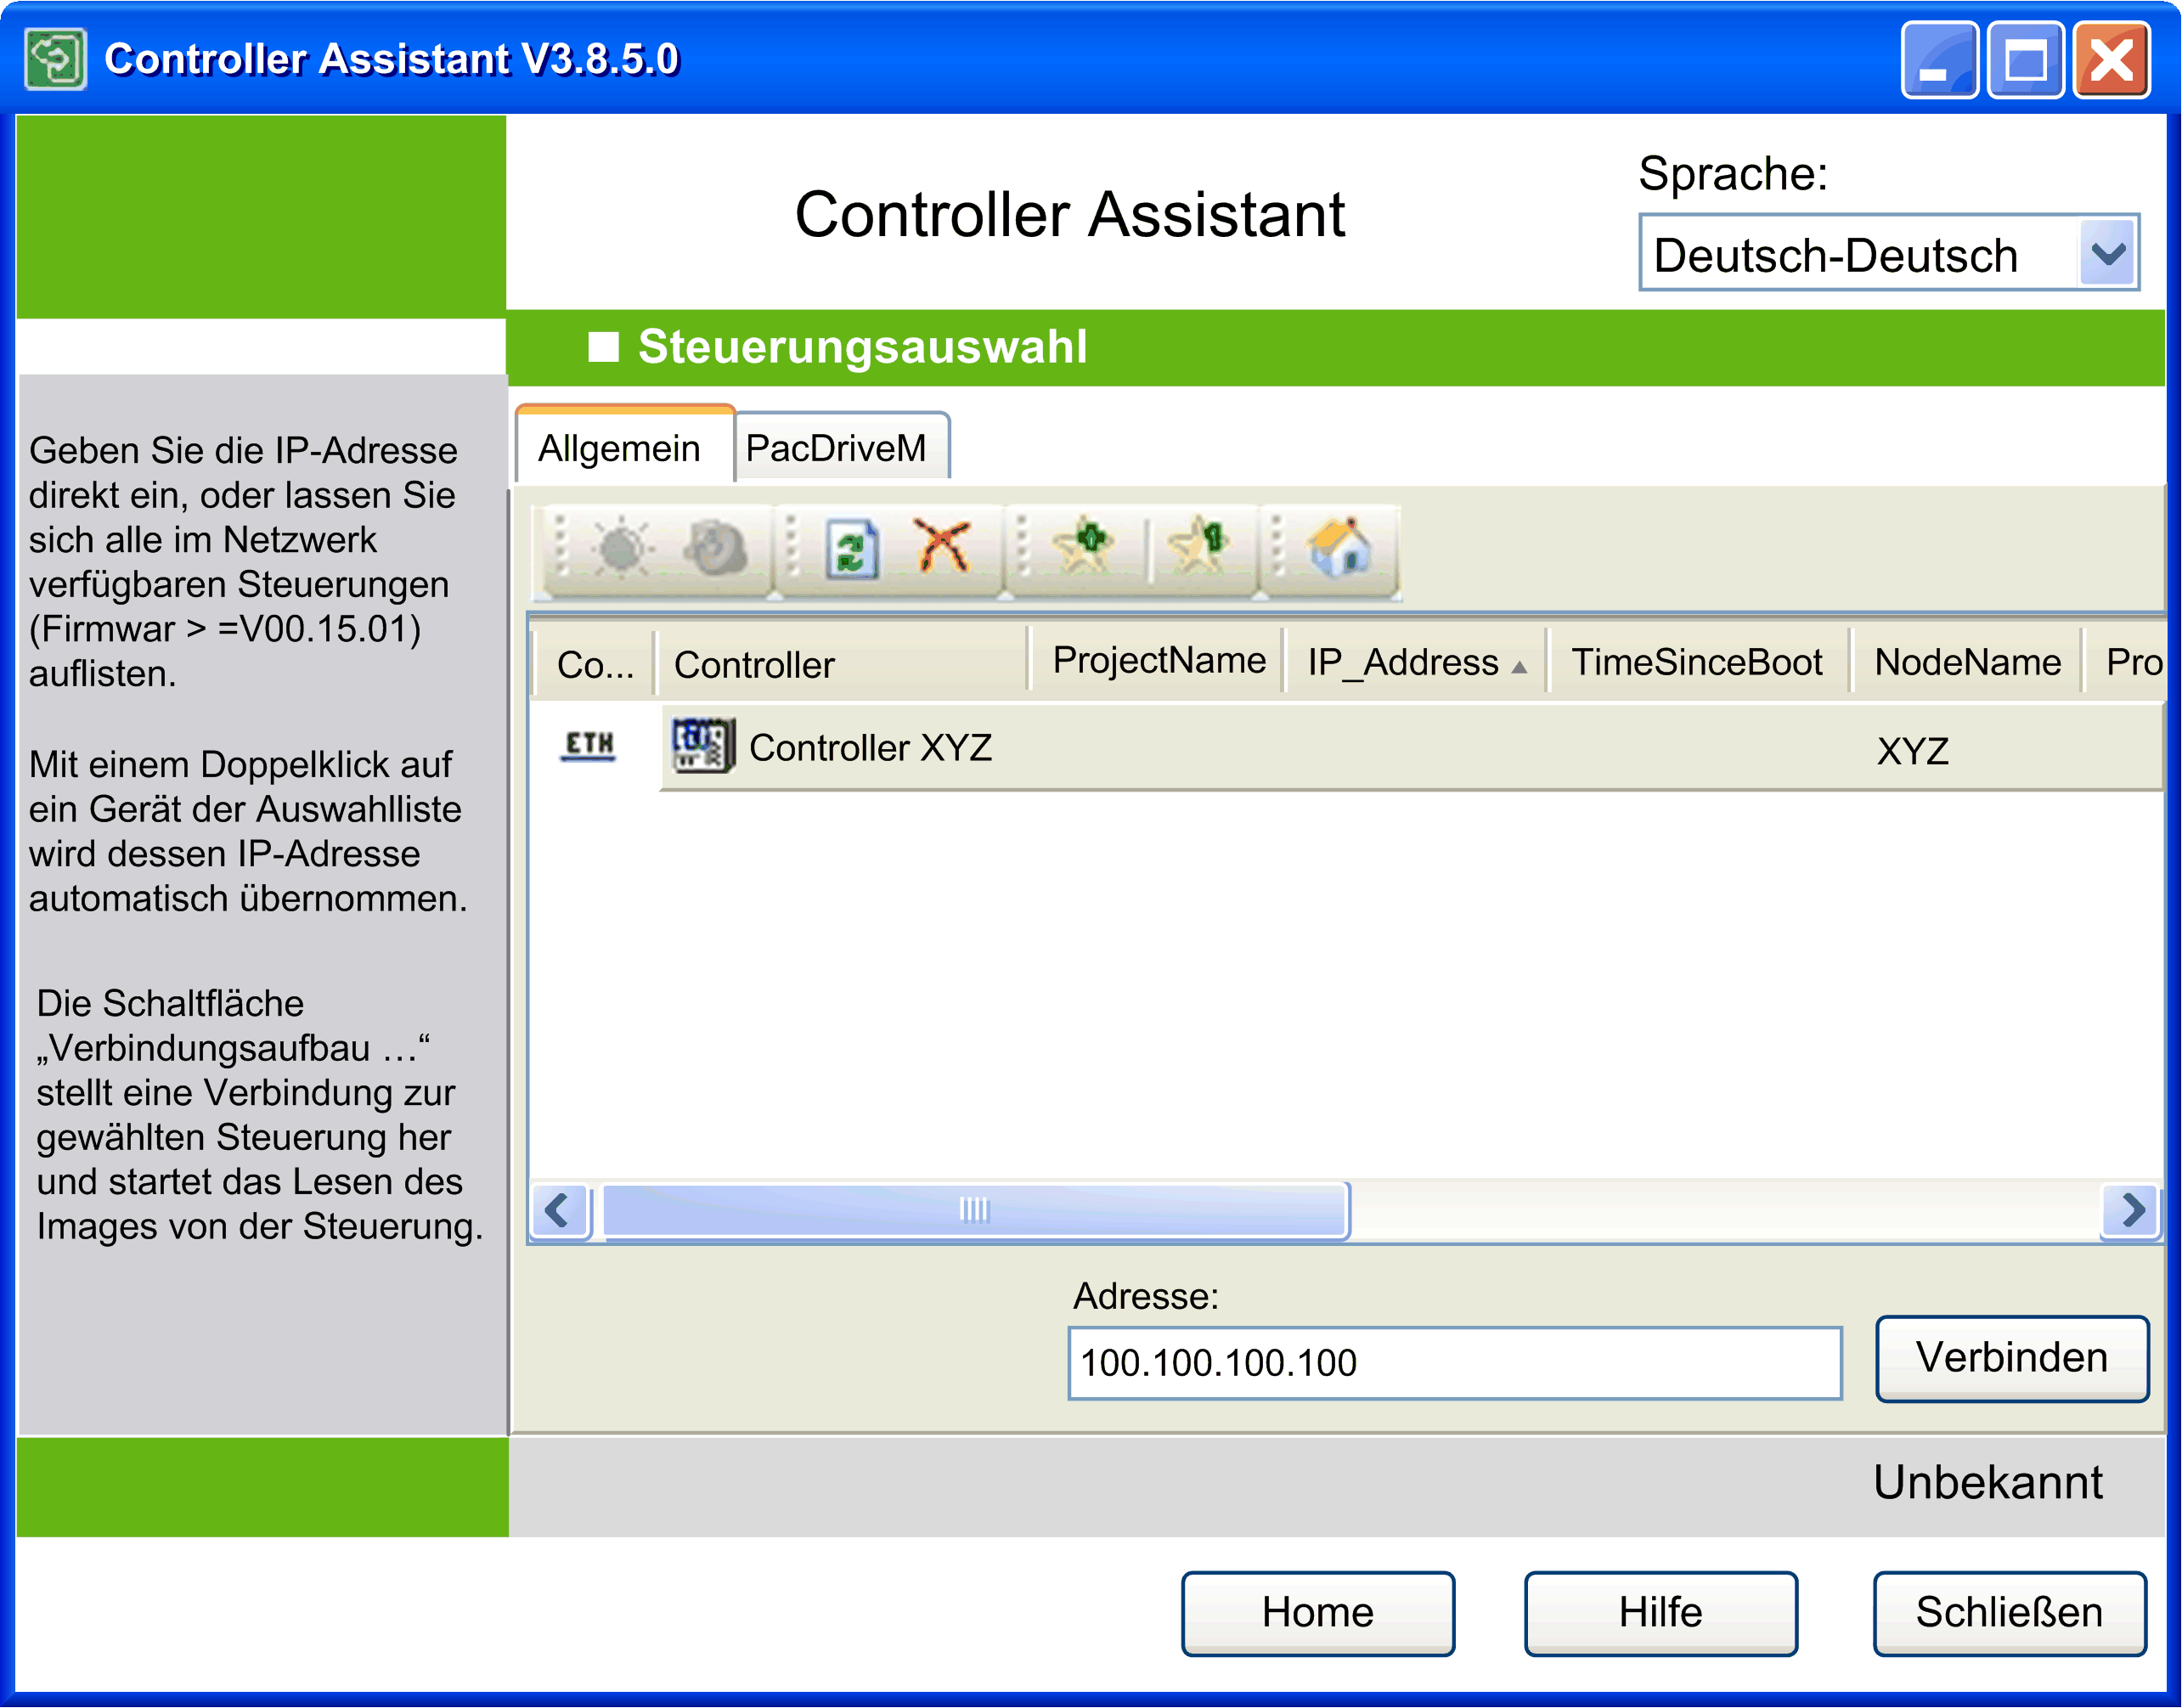
Task: Click the red X delete toolbar icon
Action: (x=943, y=545)
